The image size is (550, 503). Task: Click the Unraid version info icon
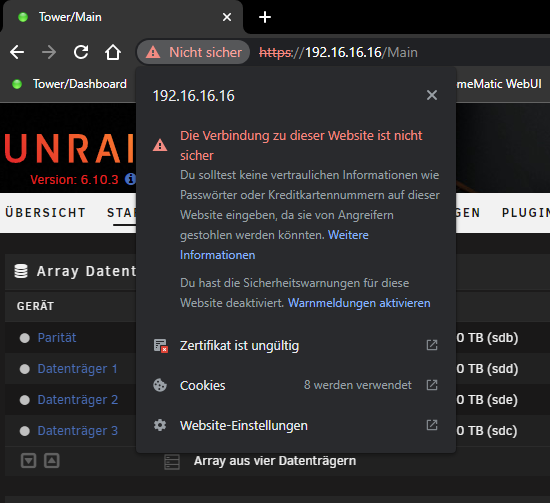[x=130, y=179]
